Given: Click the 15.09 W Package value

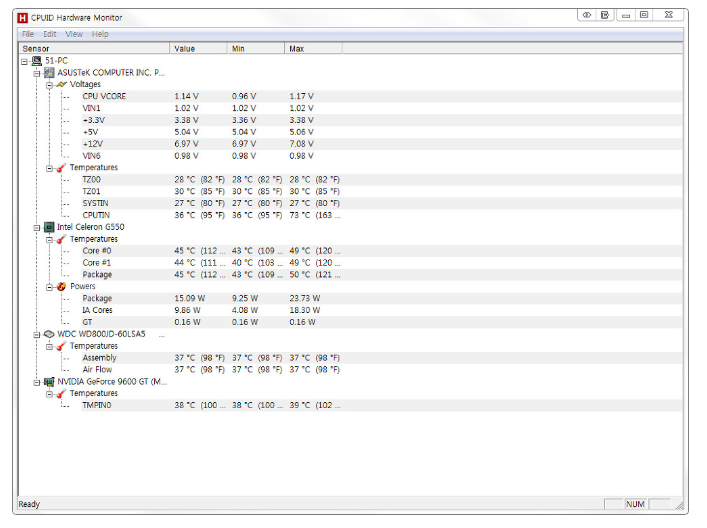Looking at the screenshot, I should click(190, 298).
